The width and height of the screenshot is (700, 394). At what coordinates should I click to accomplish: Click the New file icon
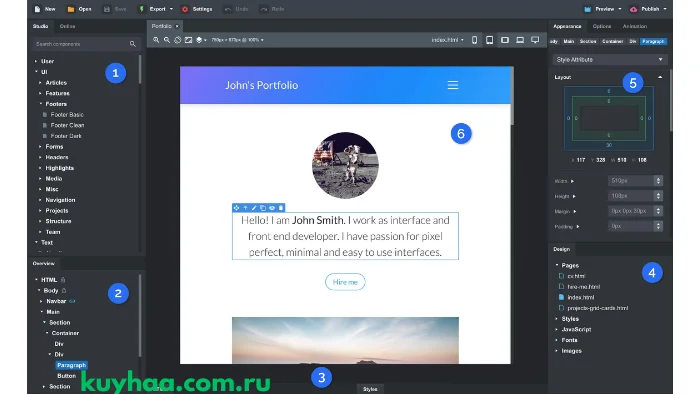click(38, 9)
